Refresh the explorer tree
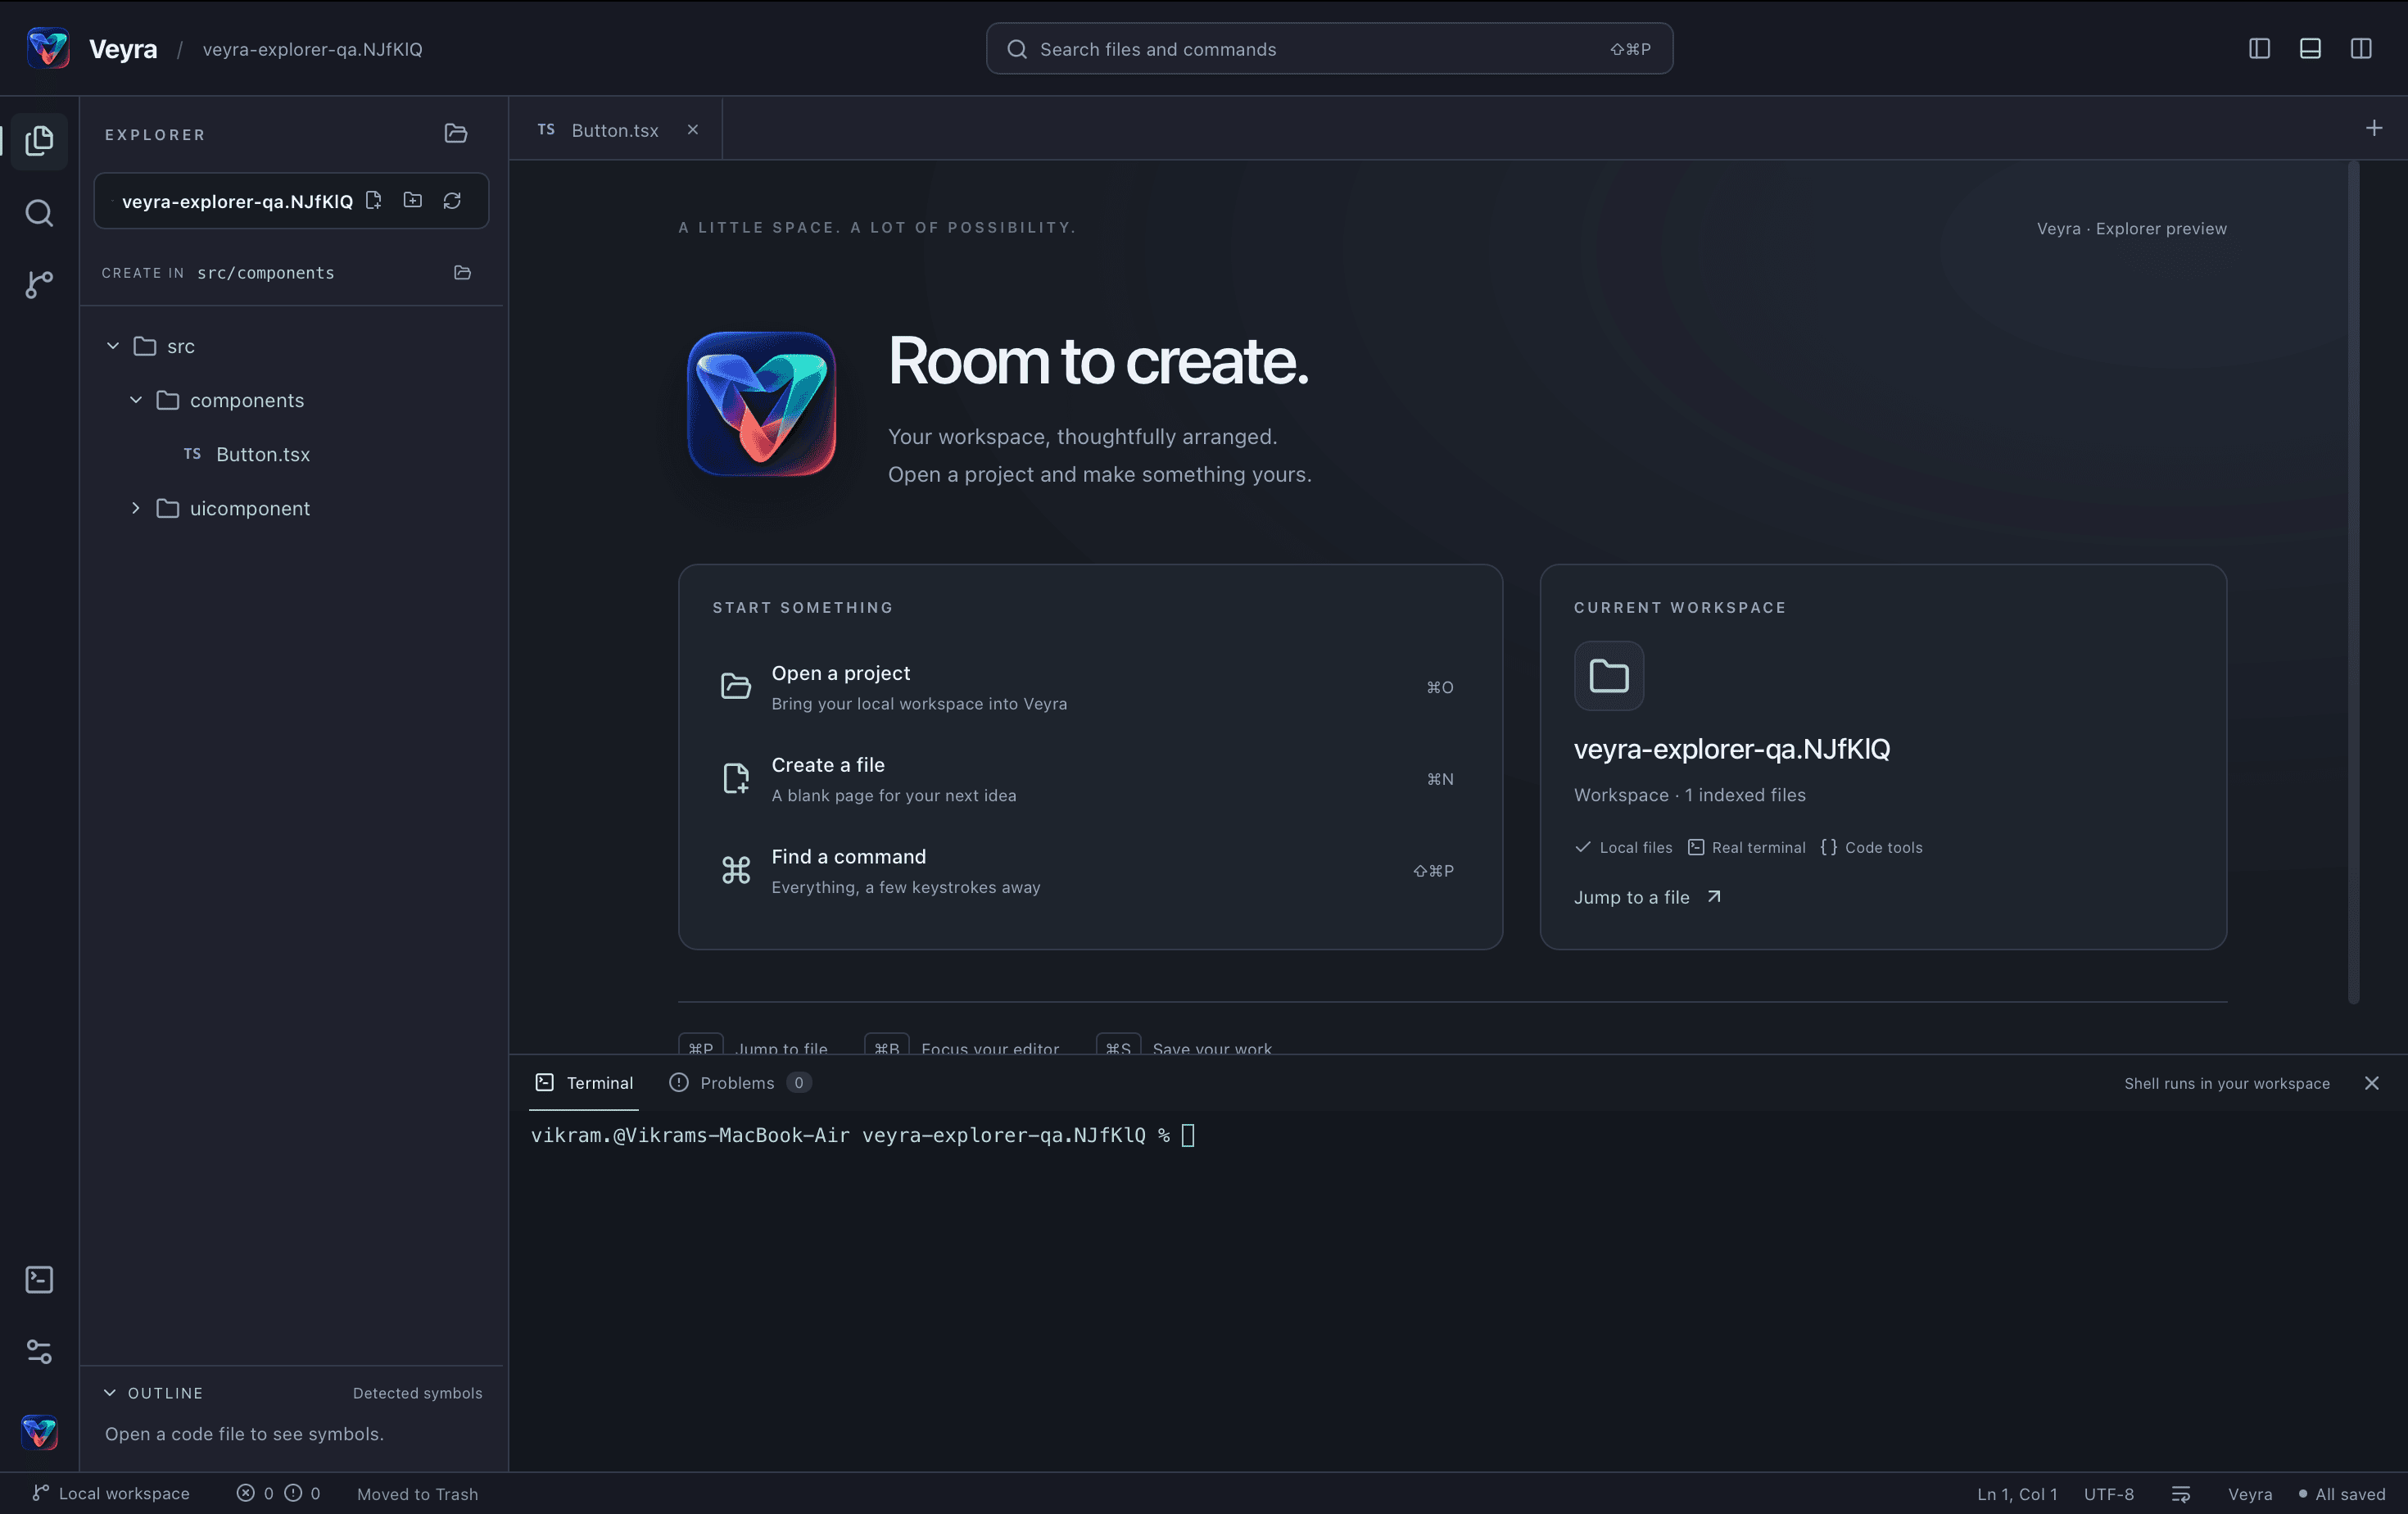Image resolution: width=2408 pixels, height=1514 pixels. 452,200
